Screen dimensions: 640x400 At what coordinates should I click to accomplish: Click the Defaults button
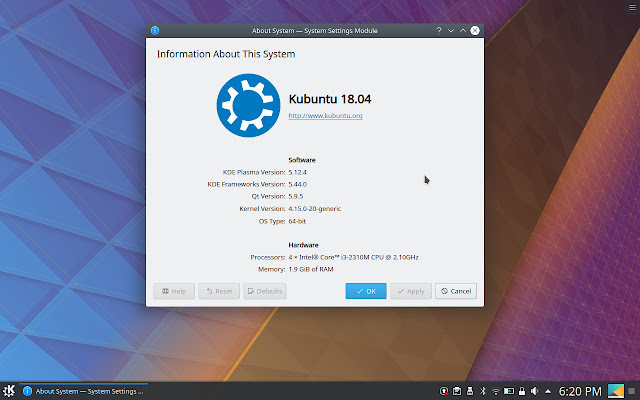coord(264,291)
